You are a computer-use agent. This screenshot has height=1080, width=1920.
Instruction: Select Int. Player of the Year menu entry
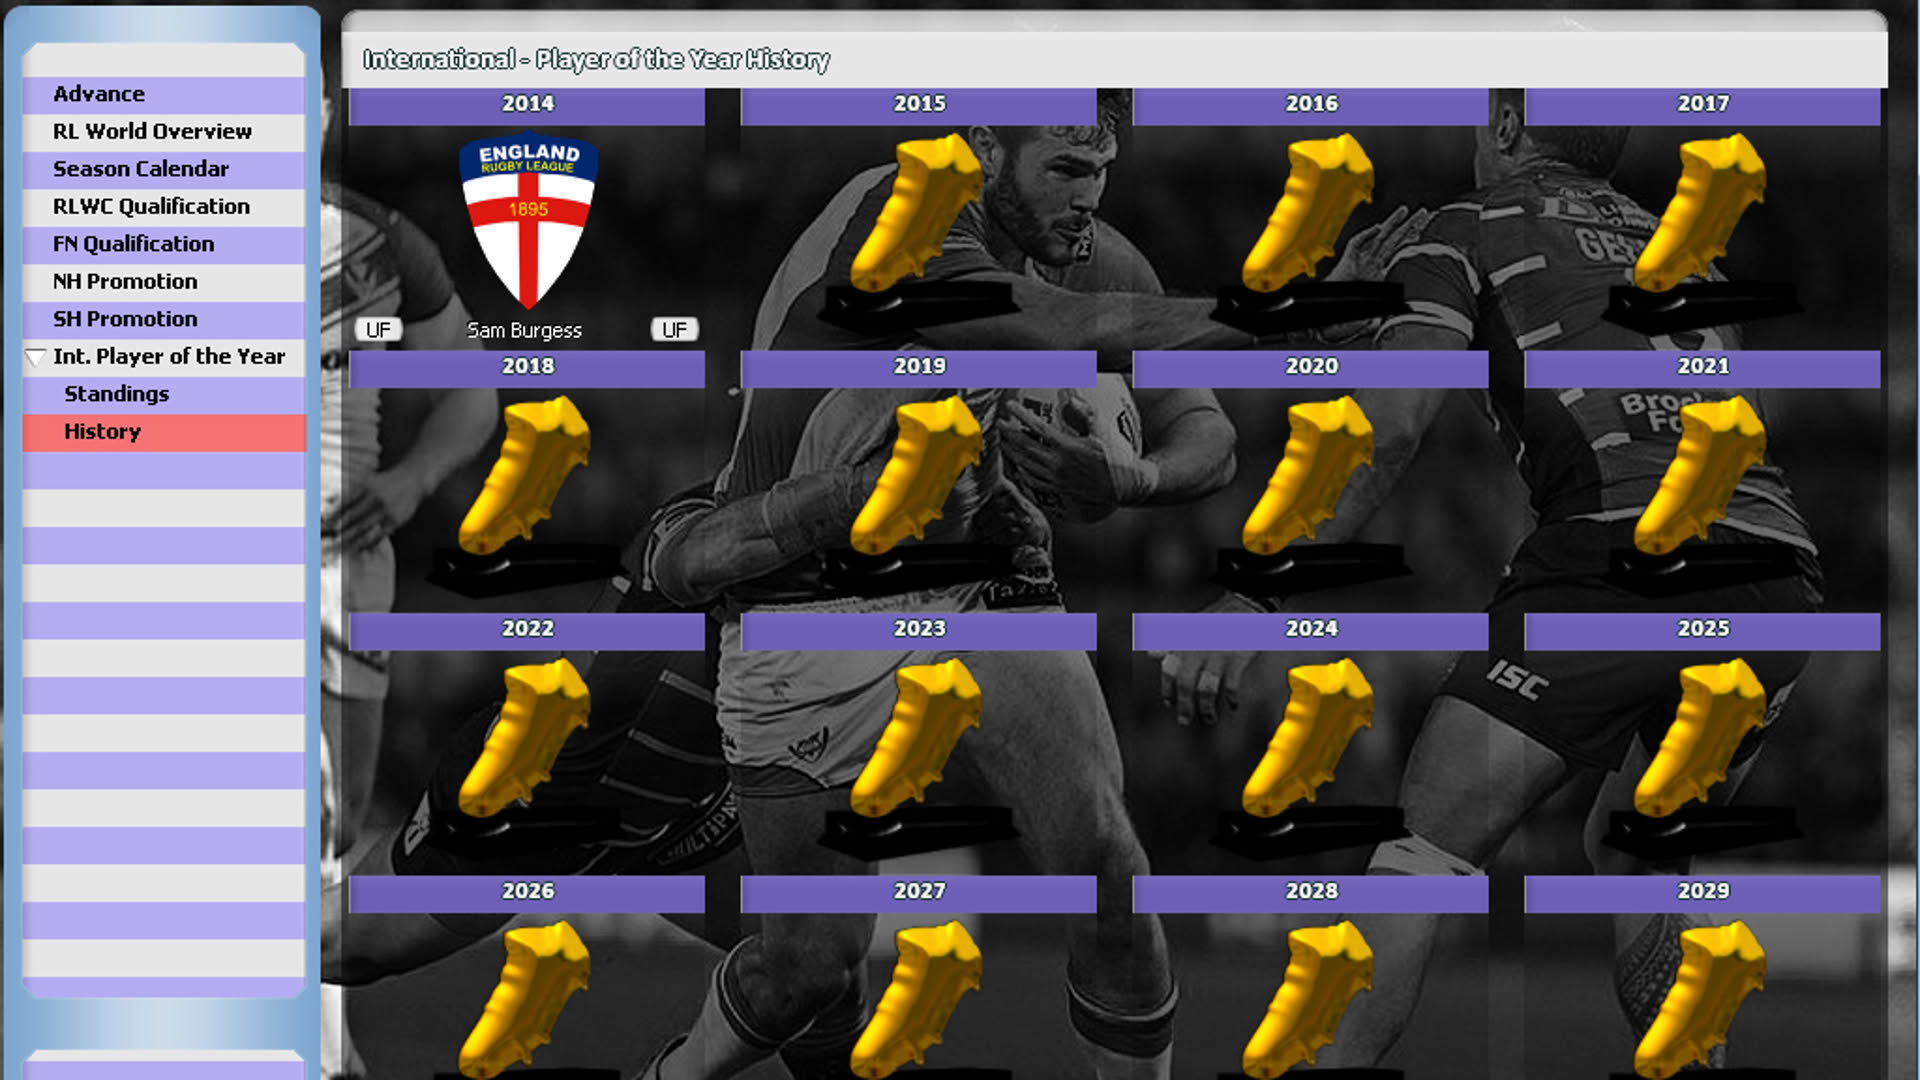[164, 357]
